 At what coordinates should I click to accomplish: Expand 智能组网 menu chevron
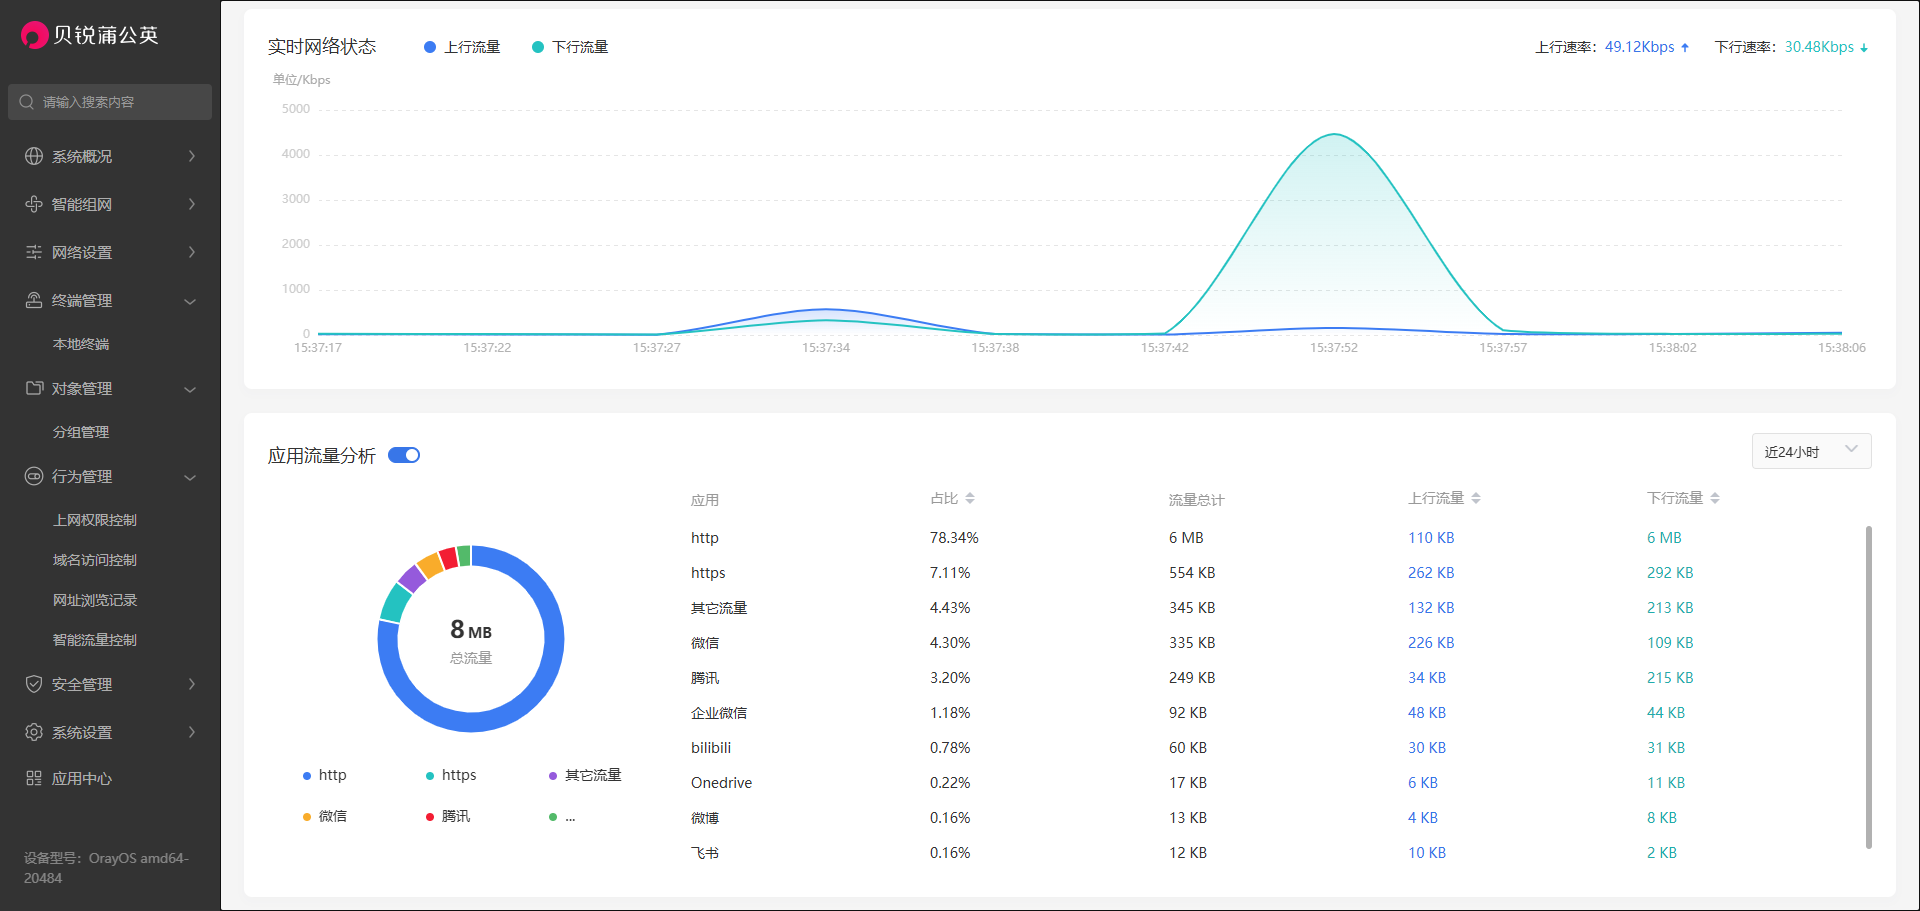pyautogui.click(x=191, y=204)
